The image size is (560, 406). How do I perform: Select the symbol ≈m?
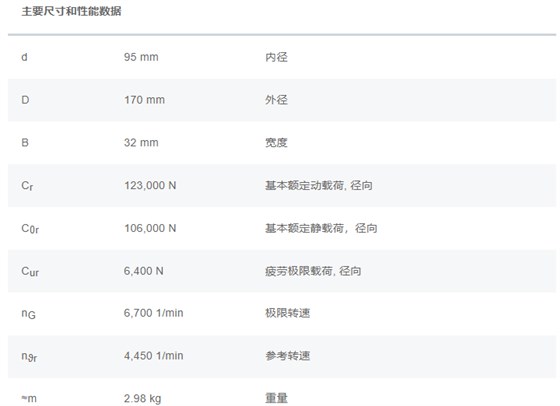[29, 399]
